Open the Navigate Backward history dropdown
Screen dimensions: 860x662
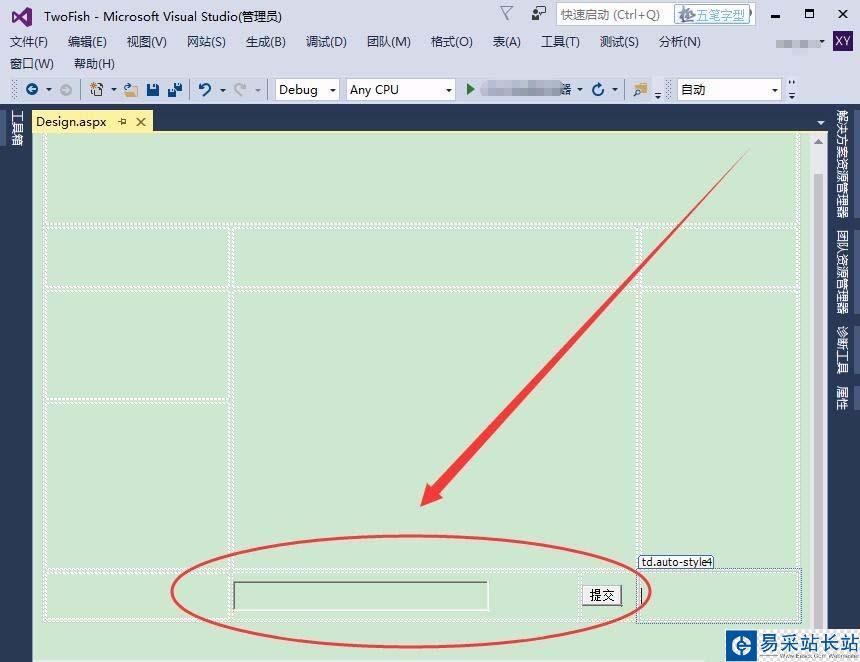tap(49, 89)
